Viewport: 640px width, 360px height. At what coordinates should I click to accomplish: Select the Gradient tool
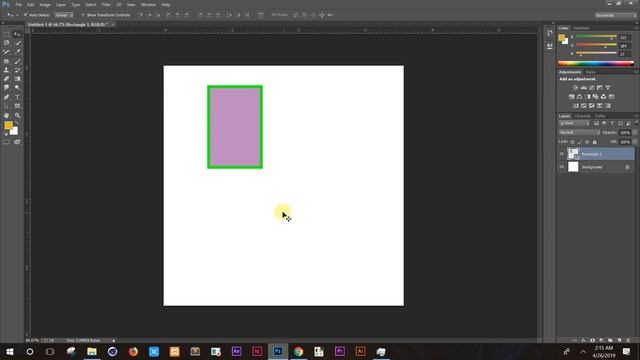17,79
